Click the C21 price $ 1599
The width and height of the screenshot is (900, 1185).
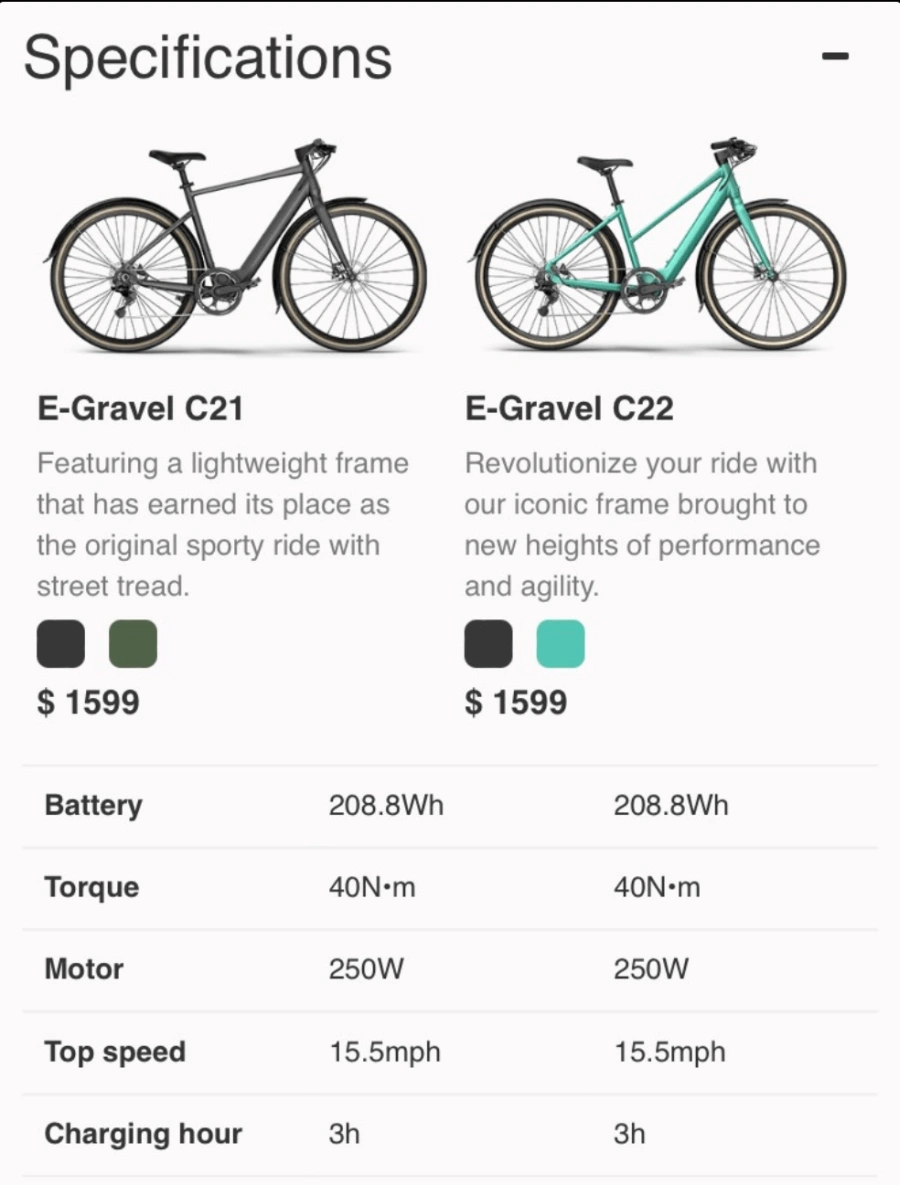coord(88,702)
